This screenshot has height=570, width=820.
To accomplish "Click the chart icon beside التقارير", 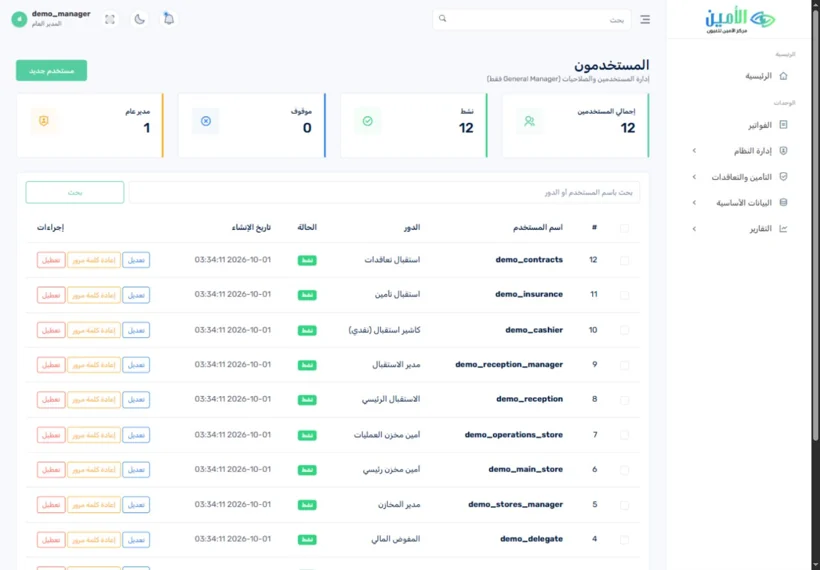I will coord(783,229).
